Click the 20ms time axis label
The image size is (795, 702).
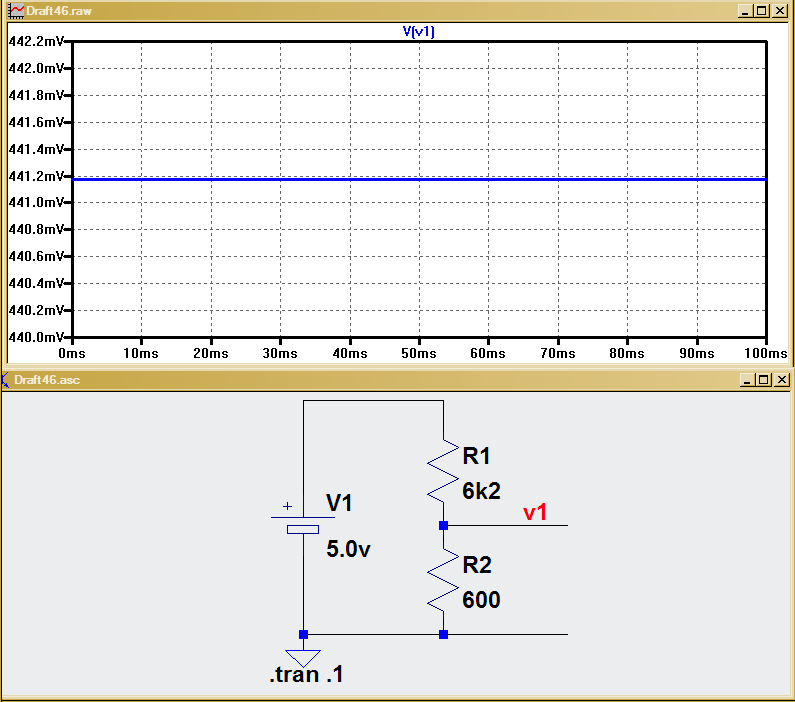coord(210,353)
